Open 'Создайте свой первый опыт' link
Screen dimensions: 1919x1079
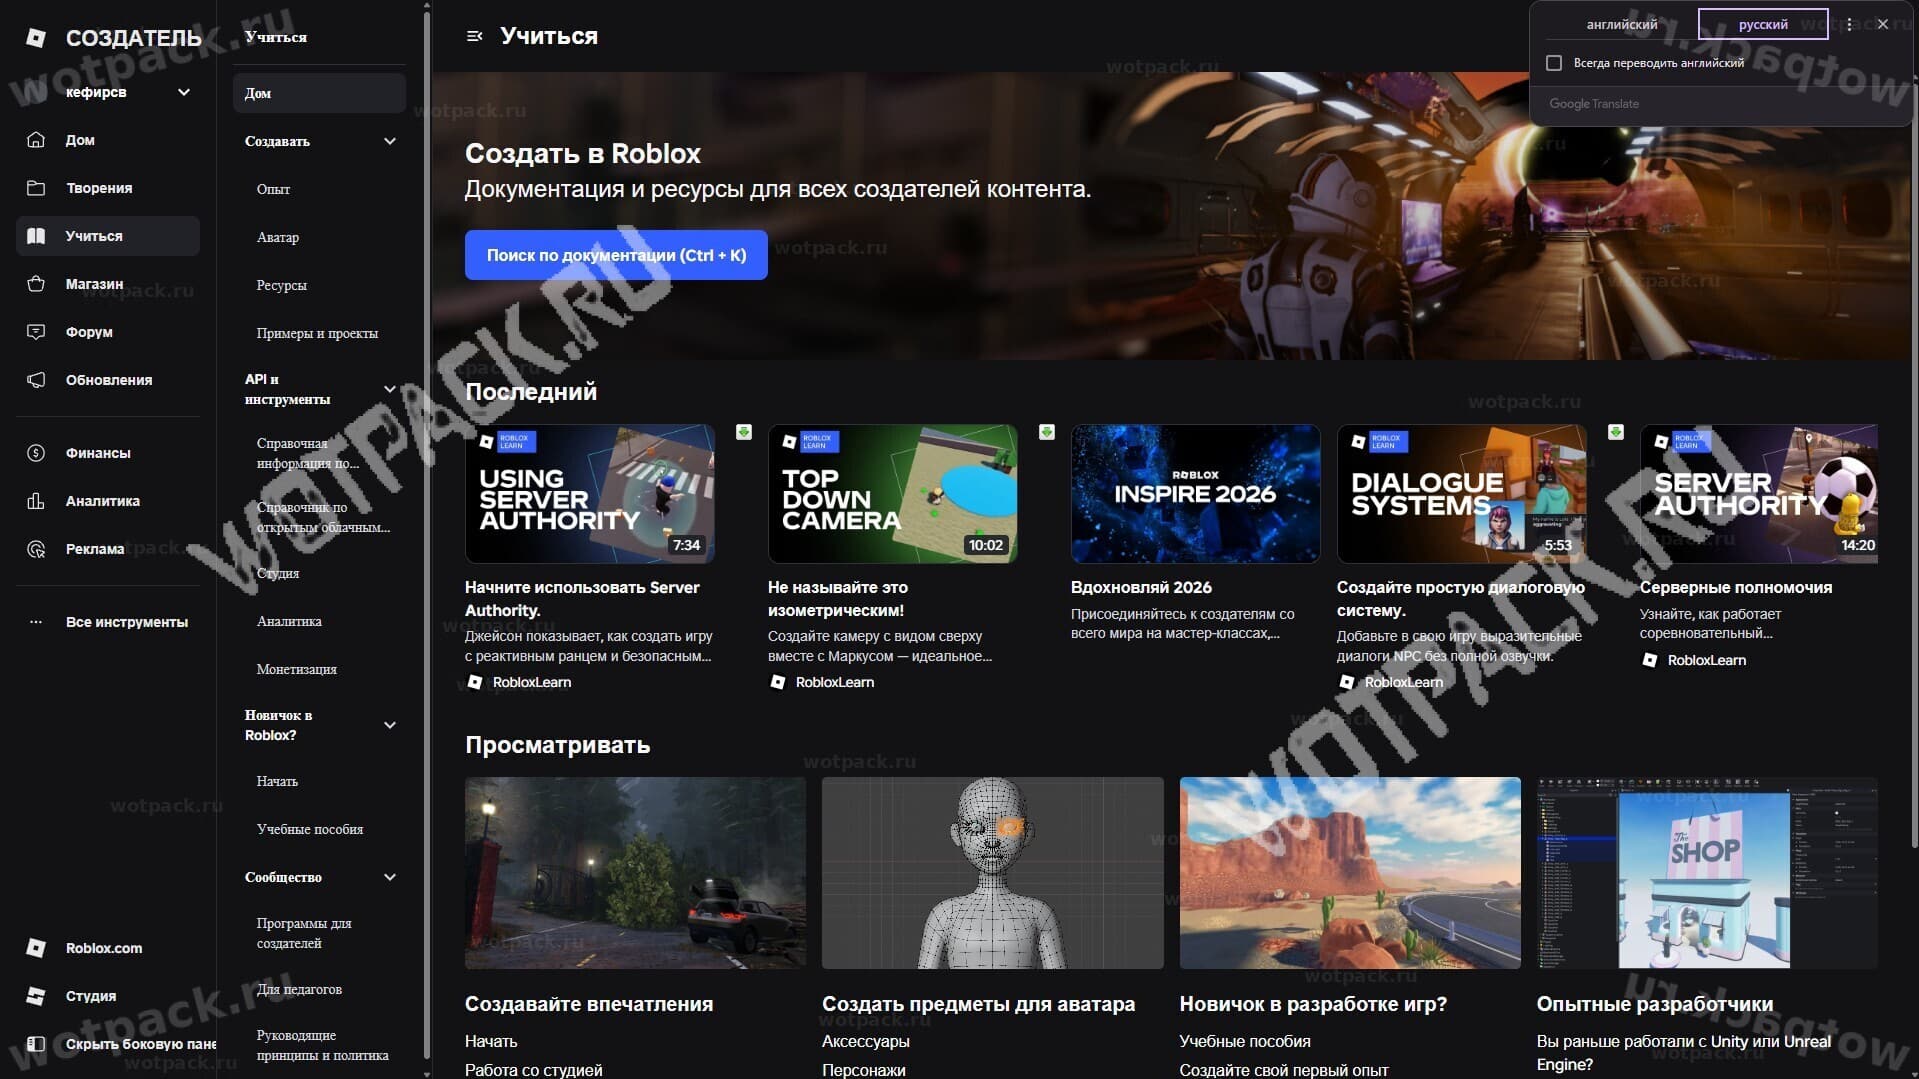pyautogui.click(x=1284, y=1070)
